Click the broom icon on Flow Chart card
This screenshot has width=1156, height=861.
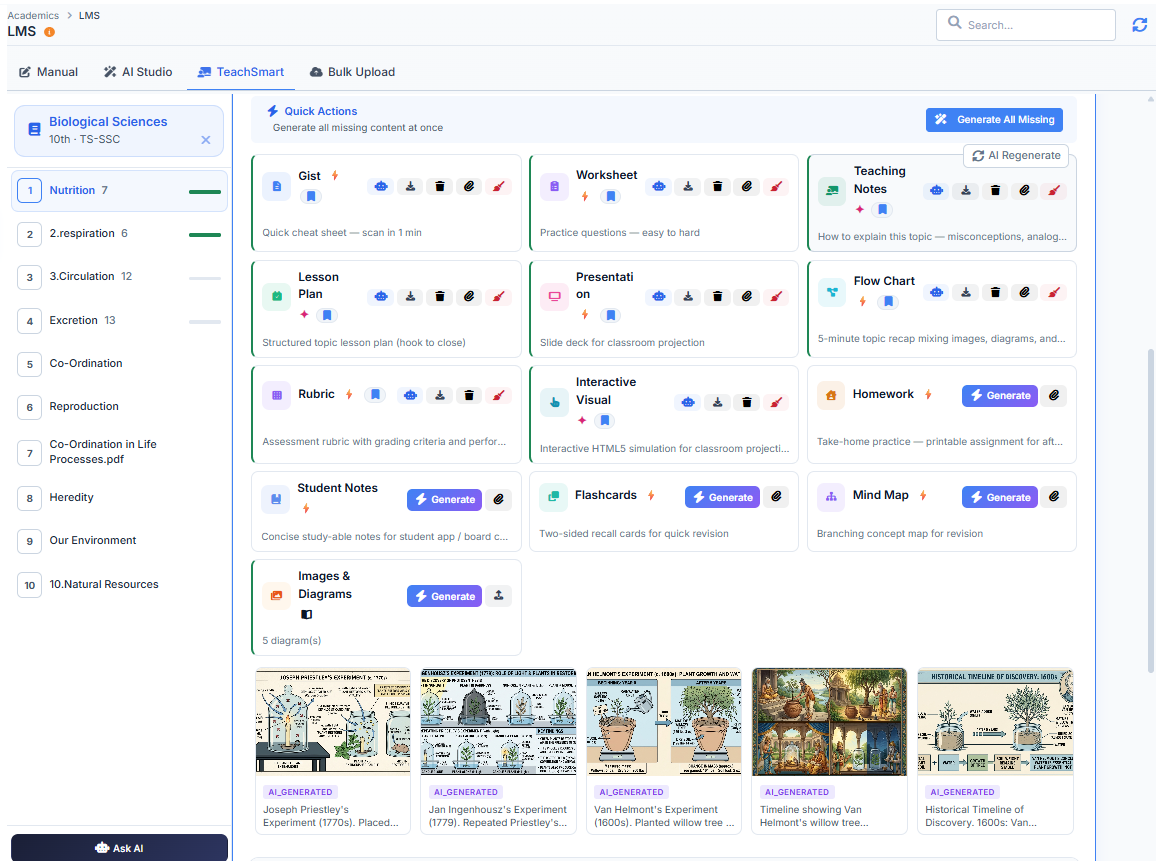(1054, 293)
